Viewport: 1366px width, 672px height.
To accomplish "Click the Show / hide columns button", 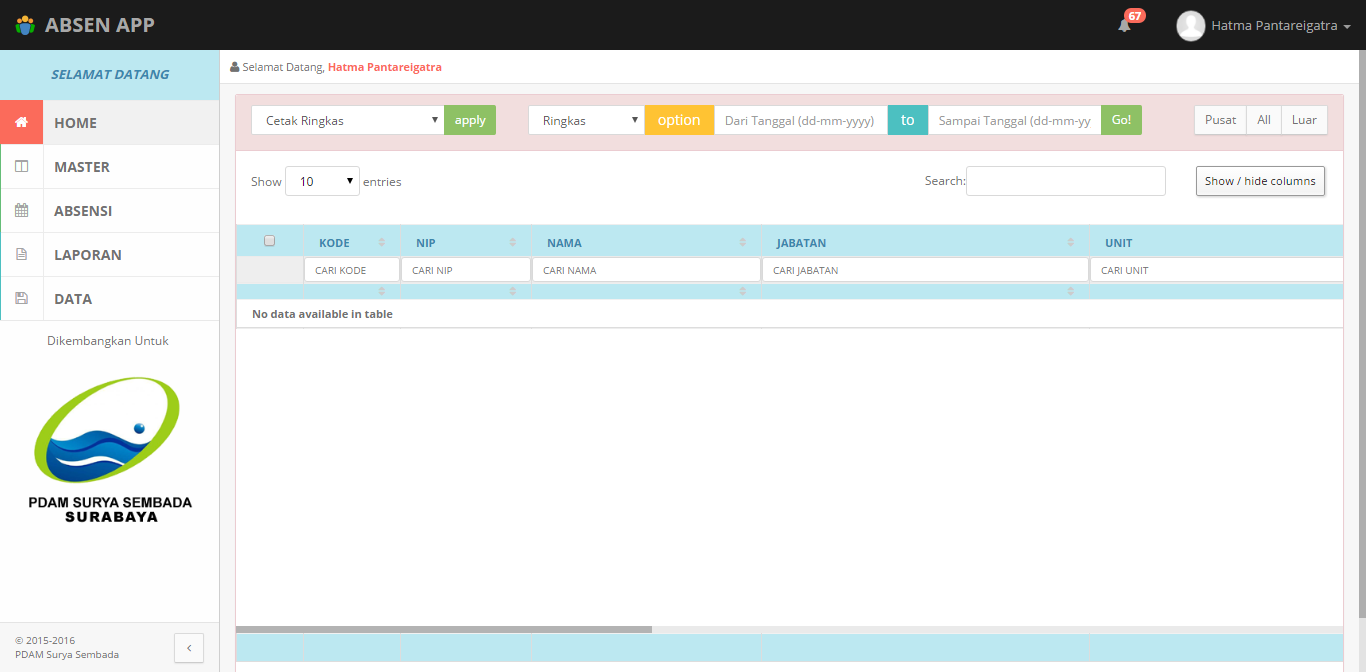I will [1260, 181].
